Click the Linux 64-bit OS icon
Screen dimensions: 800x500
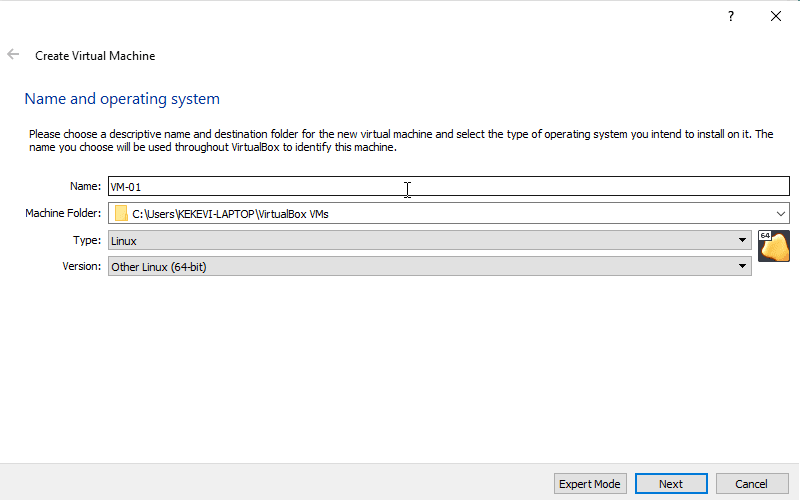[x=773, y=246]
